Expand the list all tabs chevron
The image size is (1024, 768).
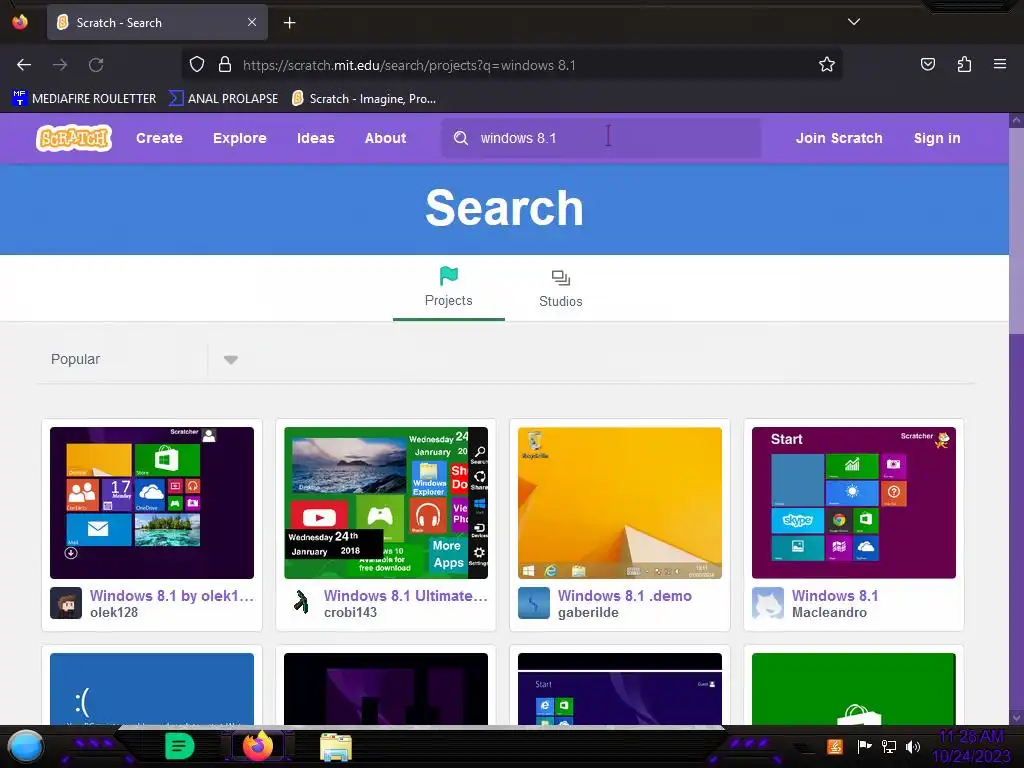pos(854,22)
